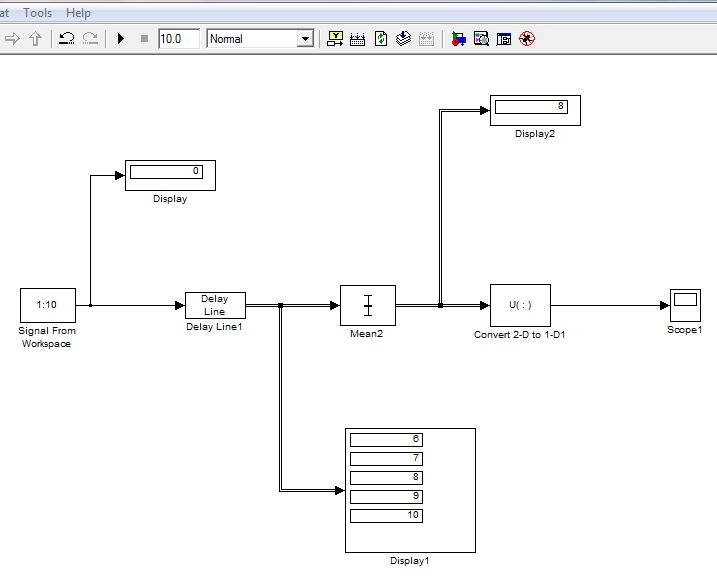Expand the Normal simulation mode dropdown
717x576 pixels.
305,39
